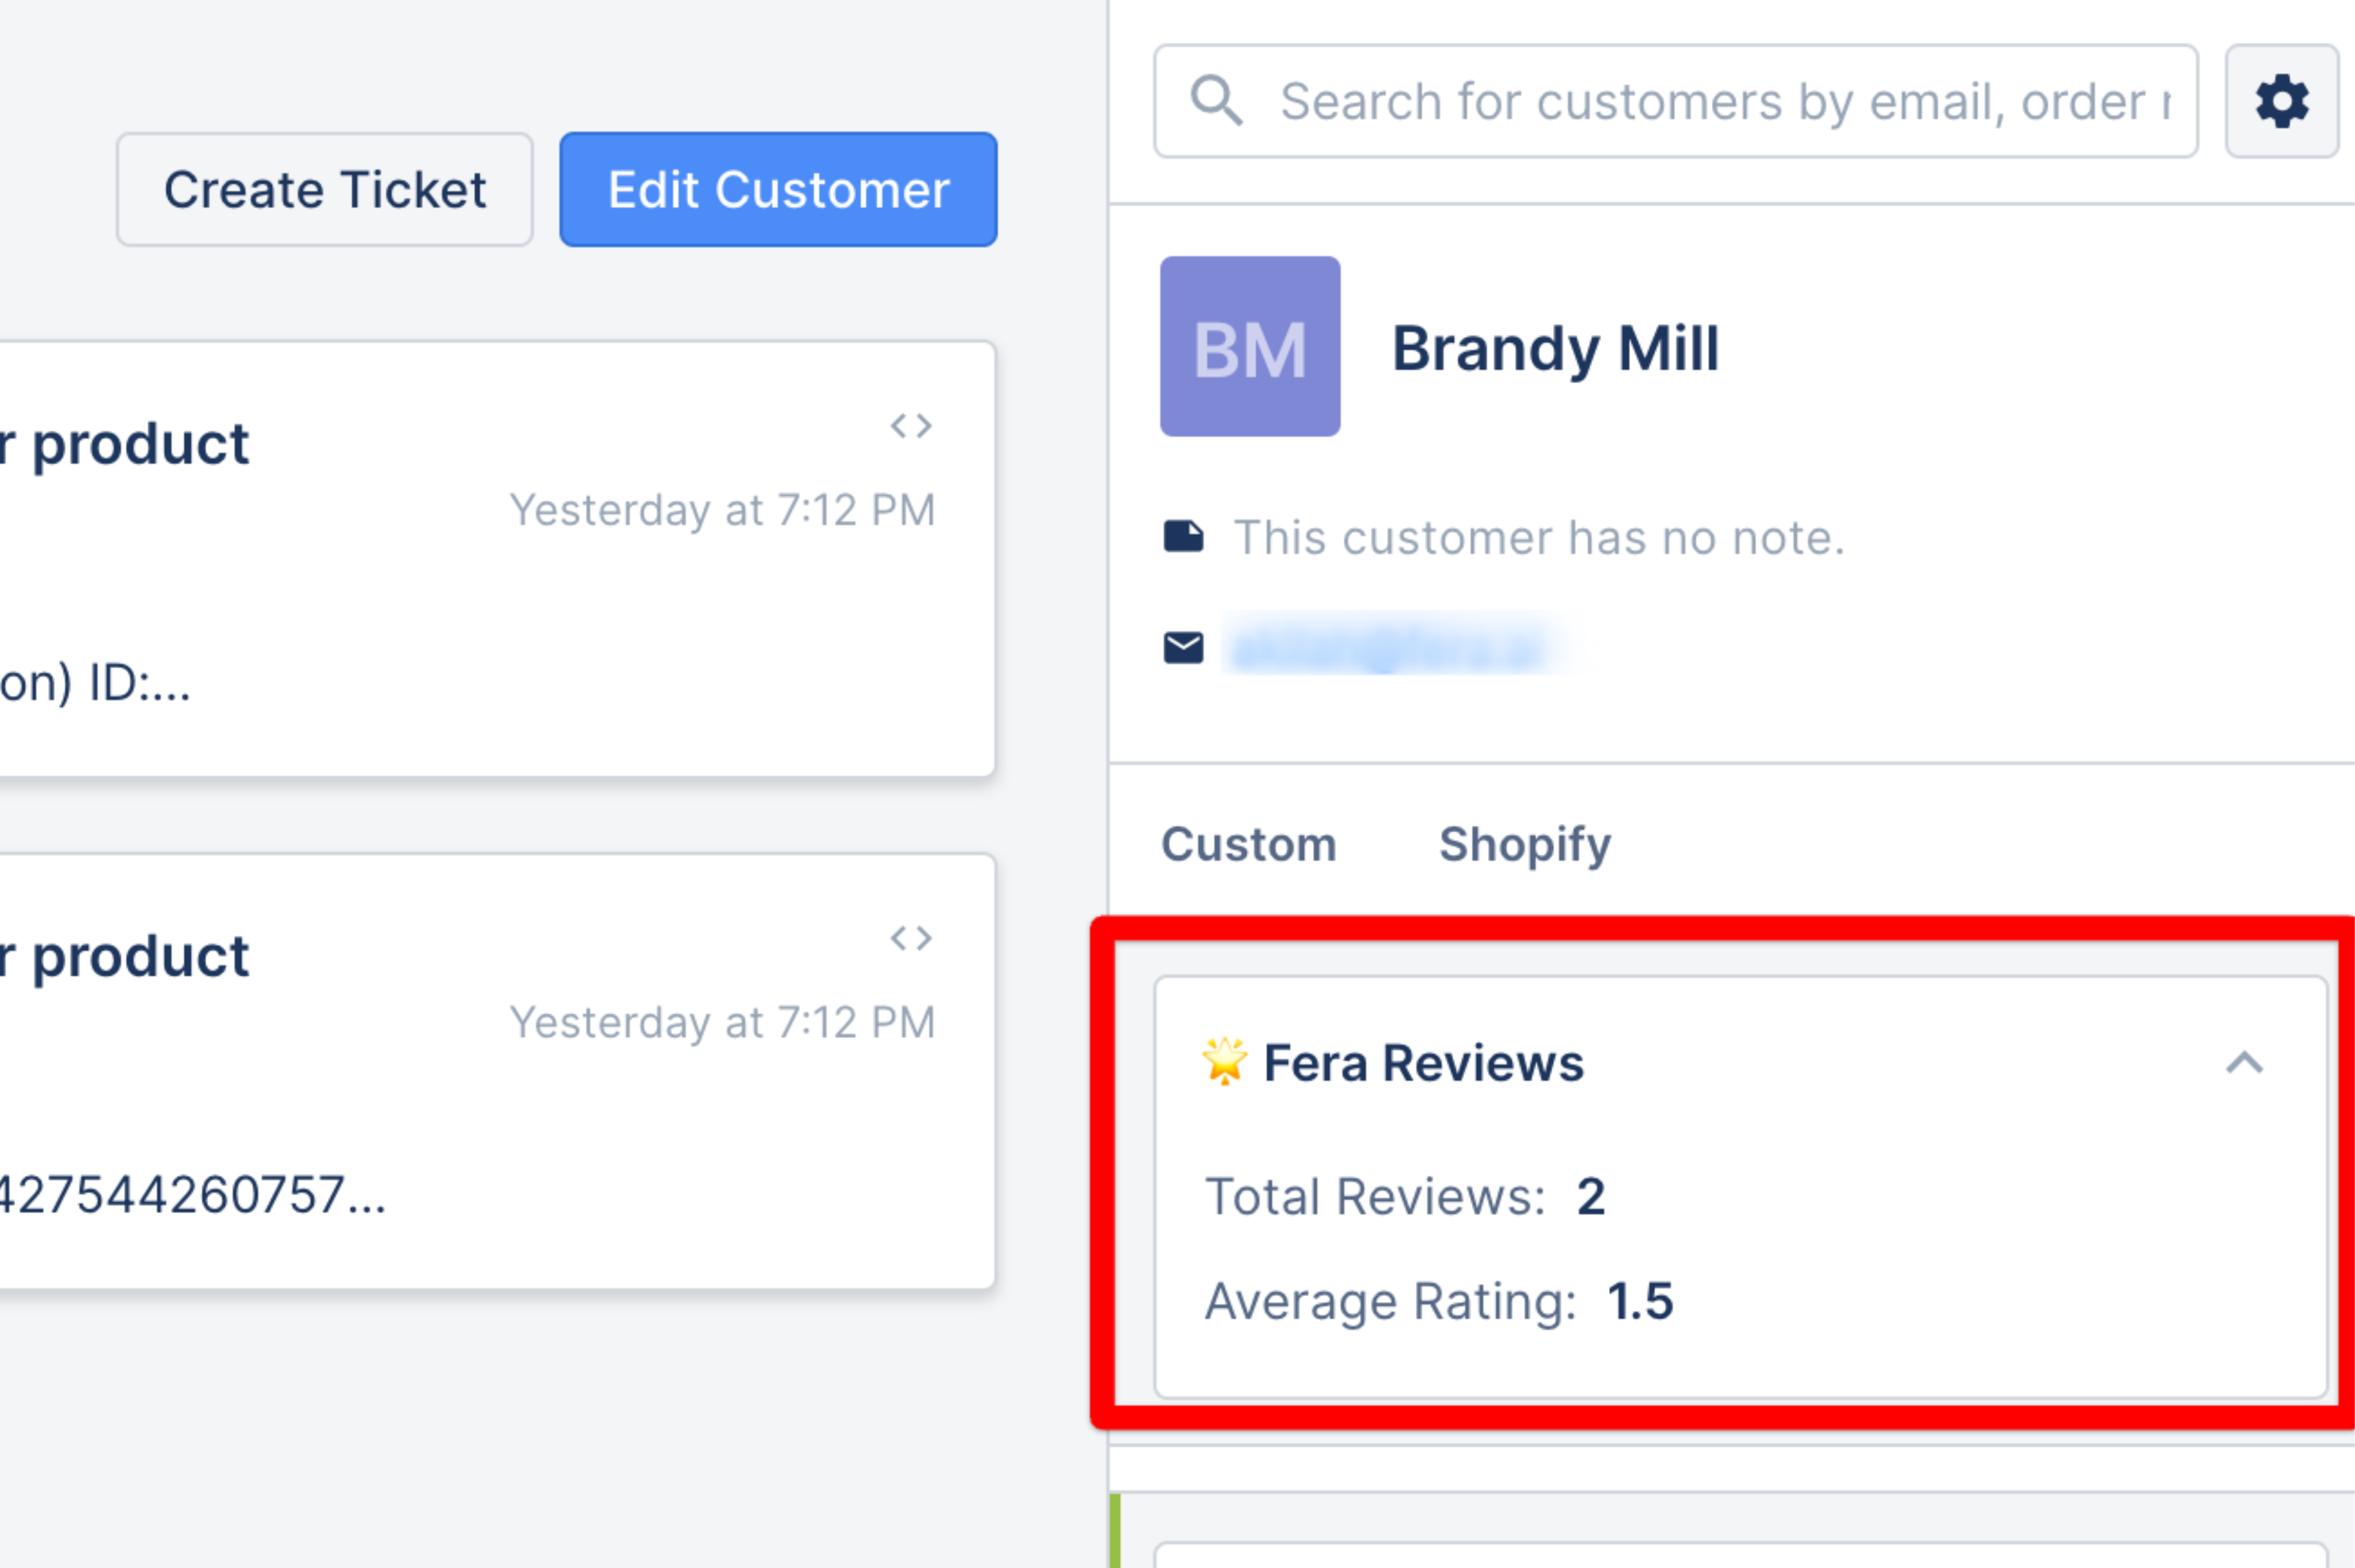
Task: Click code brackets icon on second ticket
Action: pyautogui.click(x=911, y=939)
